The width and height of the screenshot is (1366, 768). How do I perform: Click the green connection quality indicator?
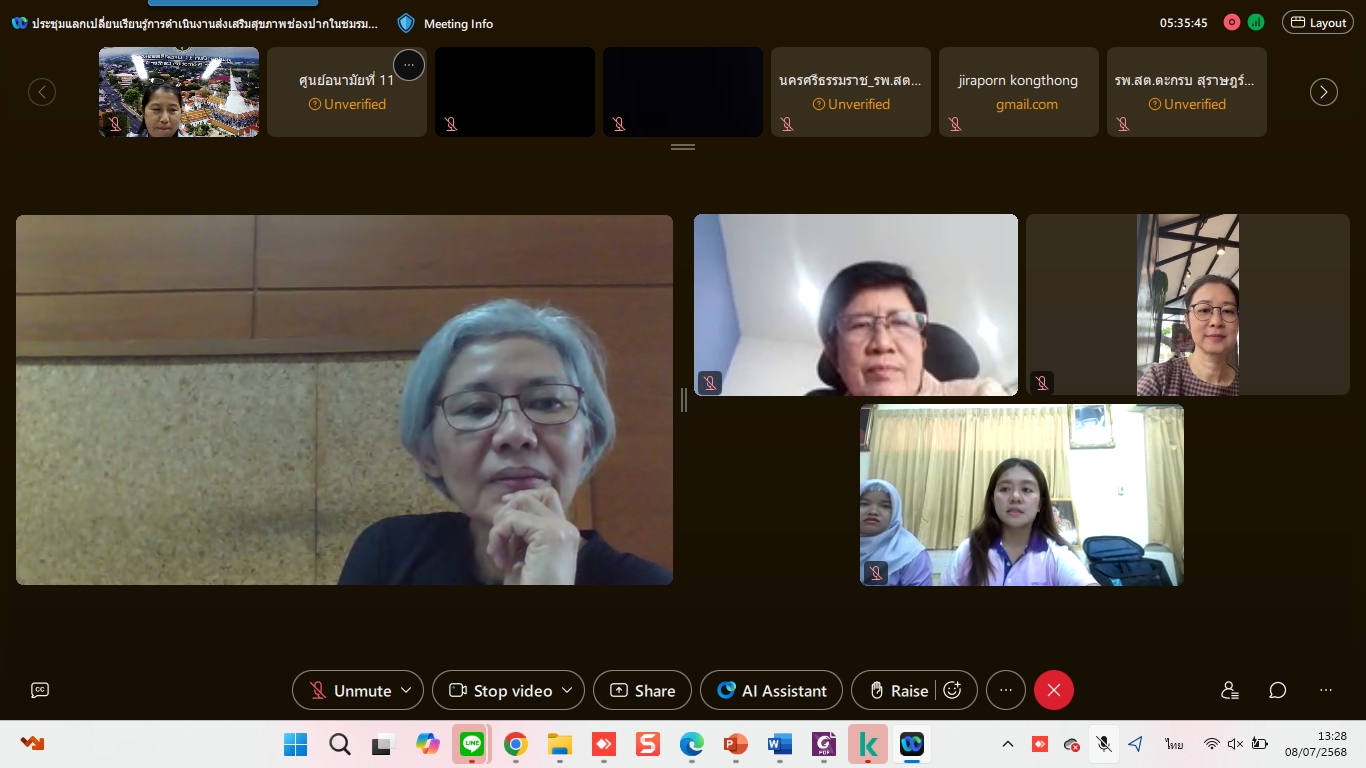[x=1256, y=22]
